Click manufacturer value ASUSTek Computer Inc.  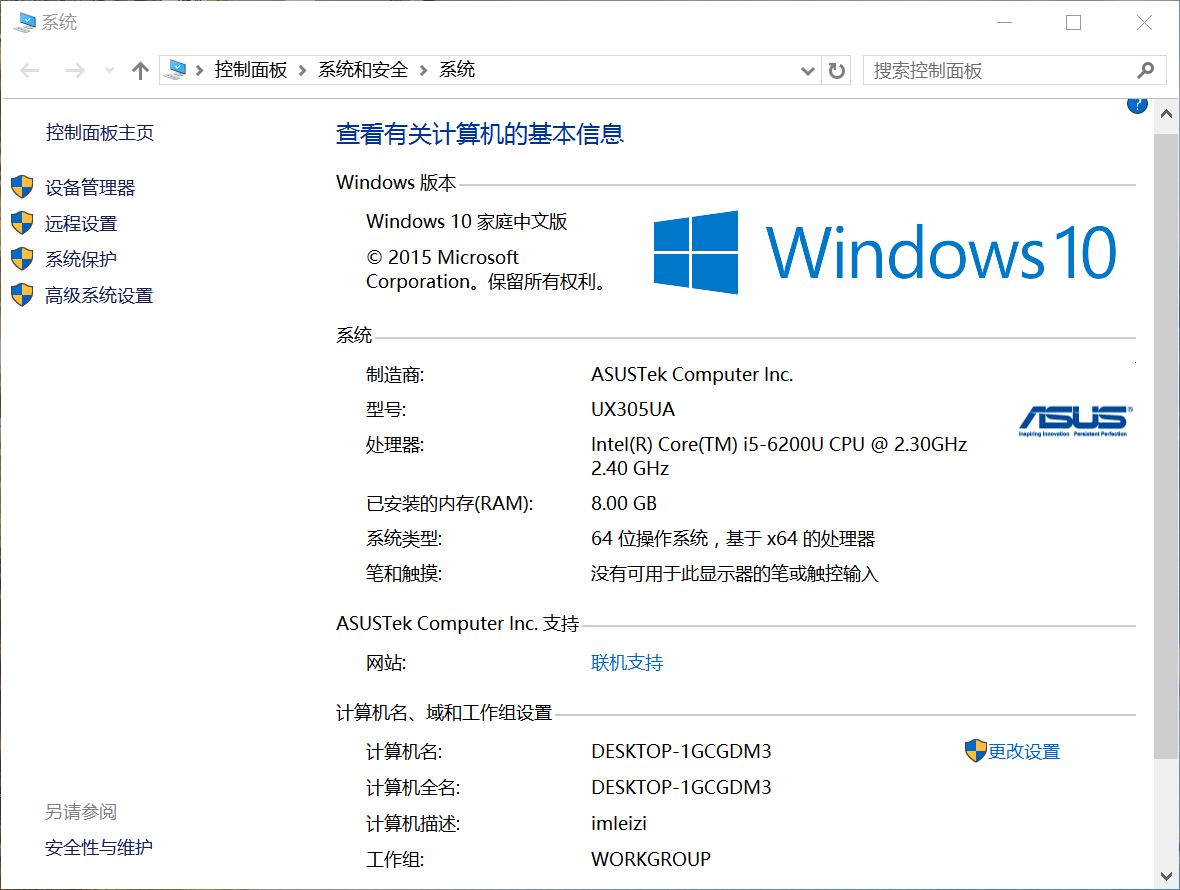point(692,375)
